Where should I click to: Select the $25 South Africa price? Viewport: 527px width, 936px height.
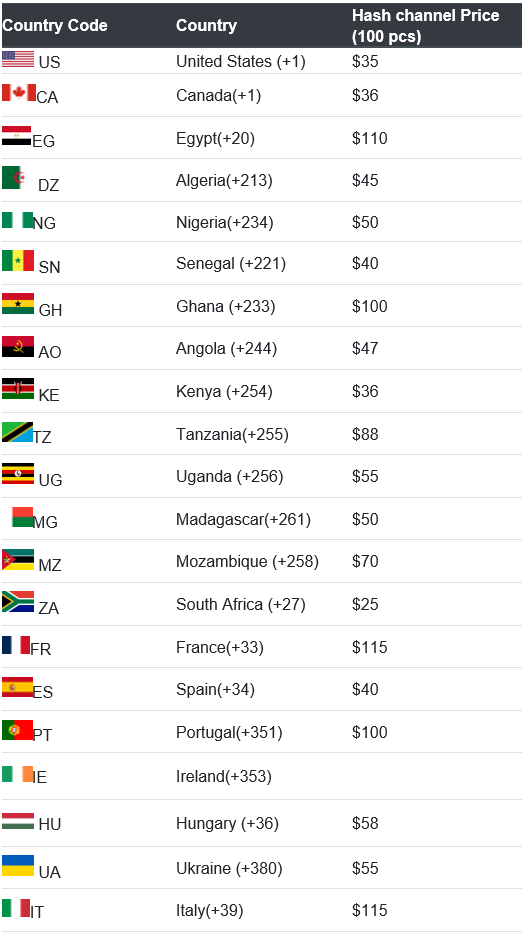(365, 605)
